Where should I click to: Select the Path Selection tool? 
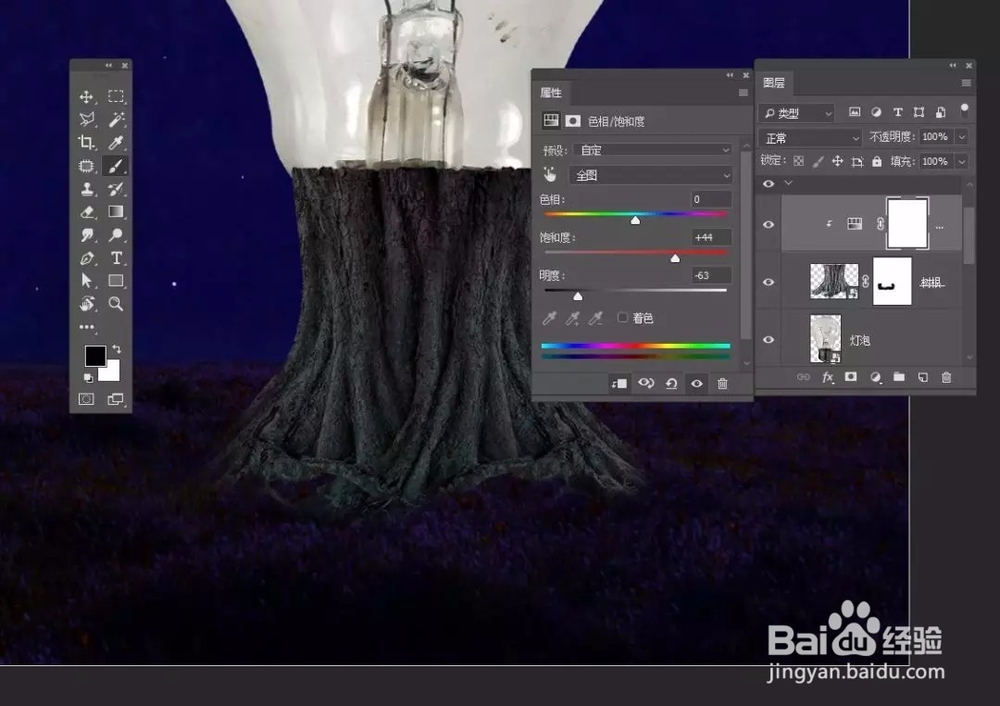point(87,281)
